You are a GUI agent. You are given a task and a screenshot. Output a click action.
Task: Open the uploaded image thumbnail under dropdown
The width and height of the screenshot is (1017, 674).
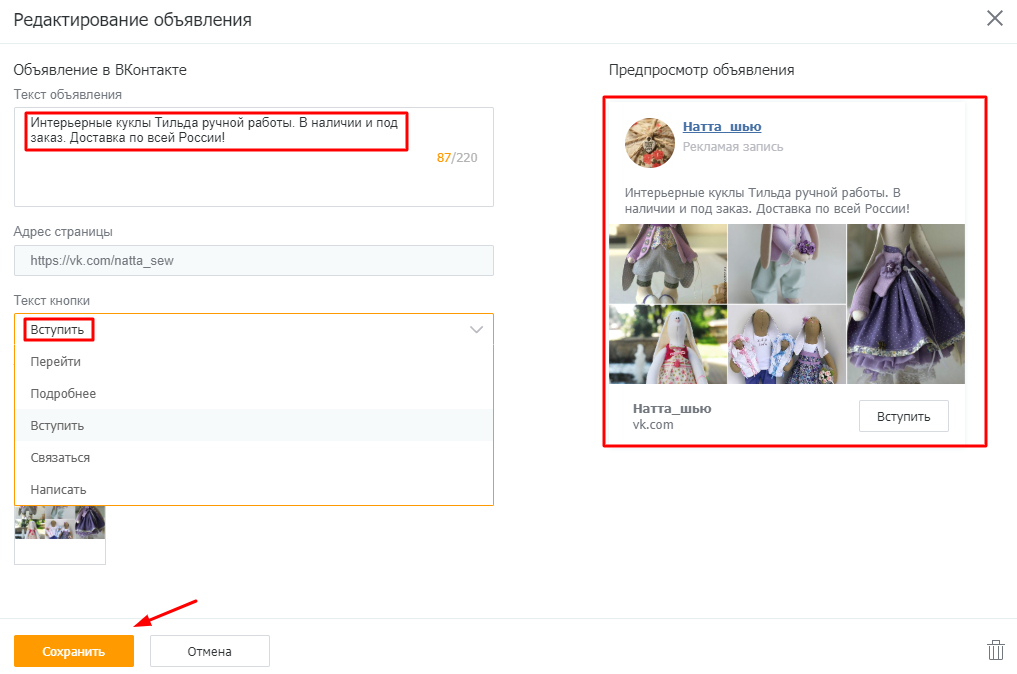60,535
